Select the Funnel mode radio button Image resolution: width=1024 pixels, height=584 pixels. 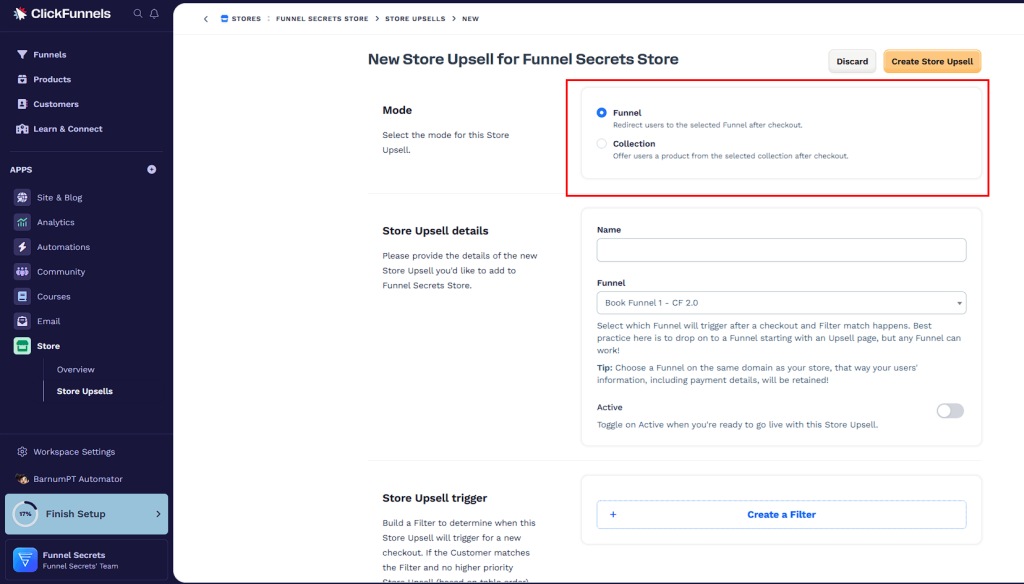601,113
